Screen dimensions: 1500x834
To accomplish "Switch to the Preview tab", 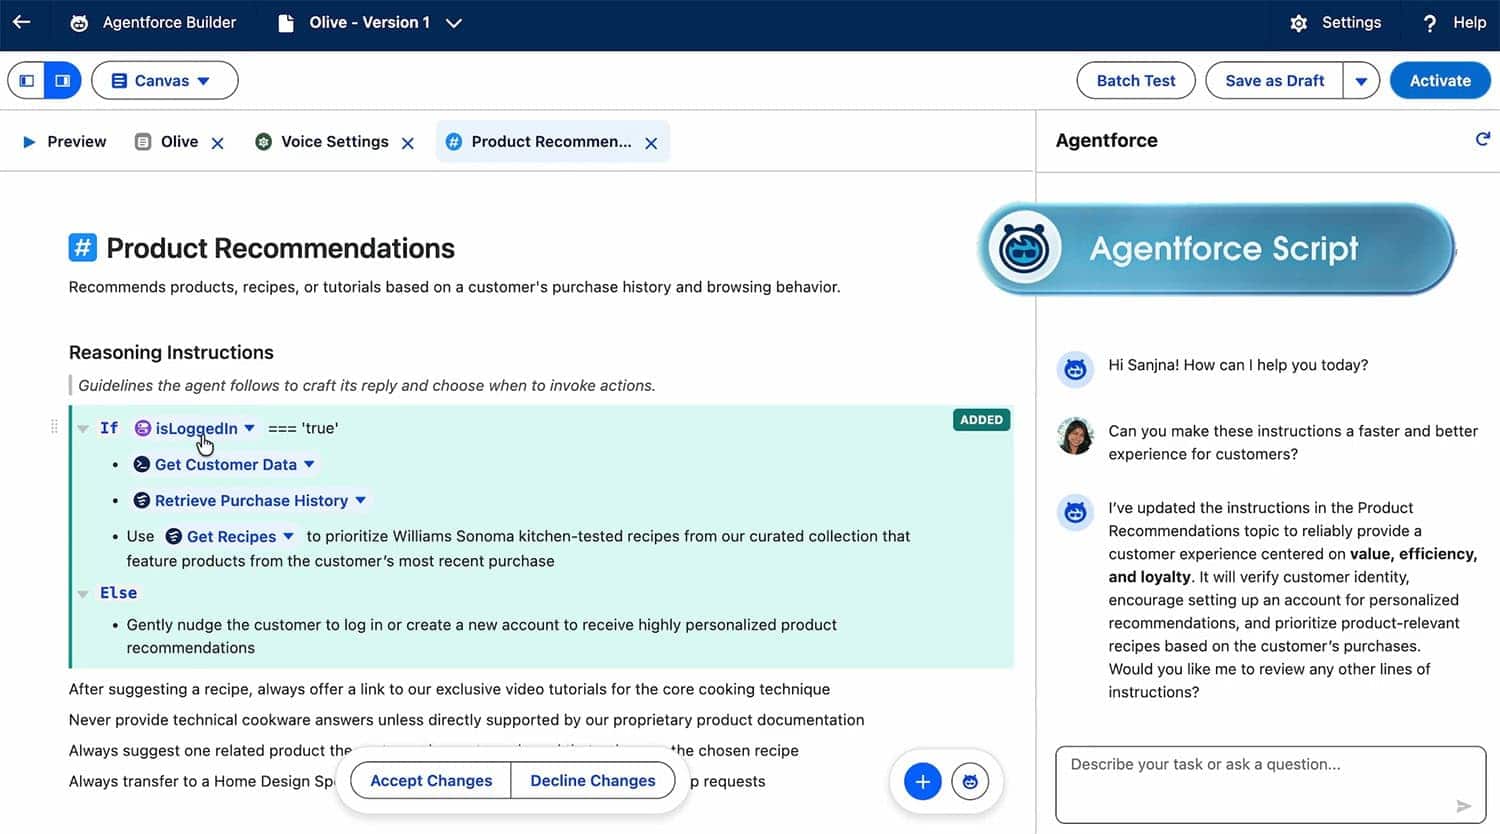I will coord(64,142).
